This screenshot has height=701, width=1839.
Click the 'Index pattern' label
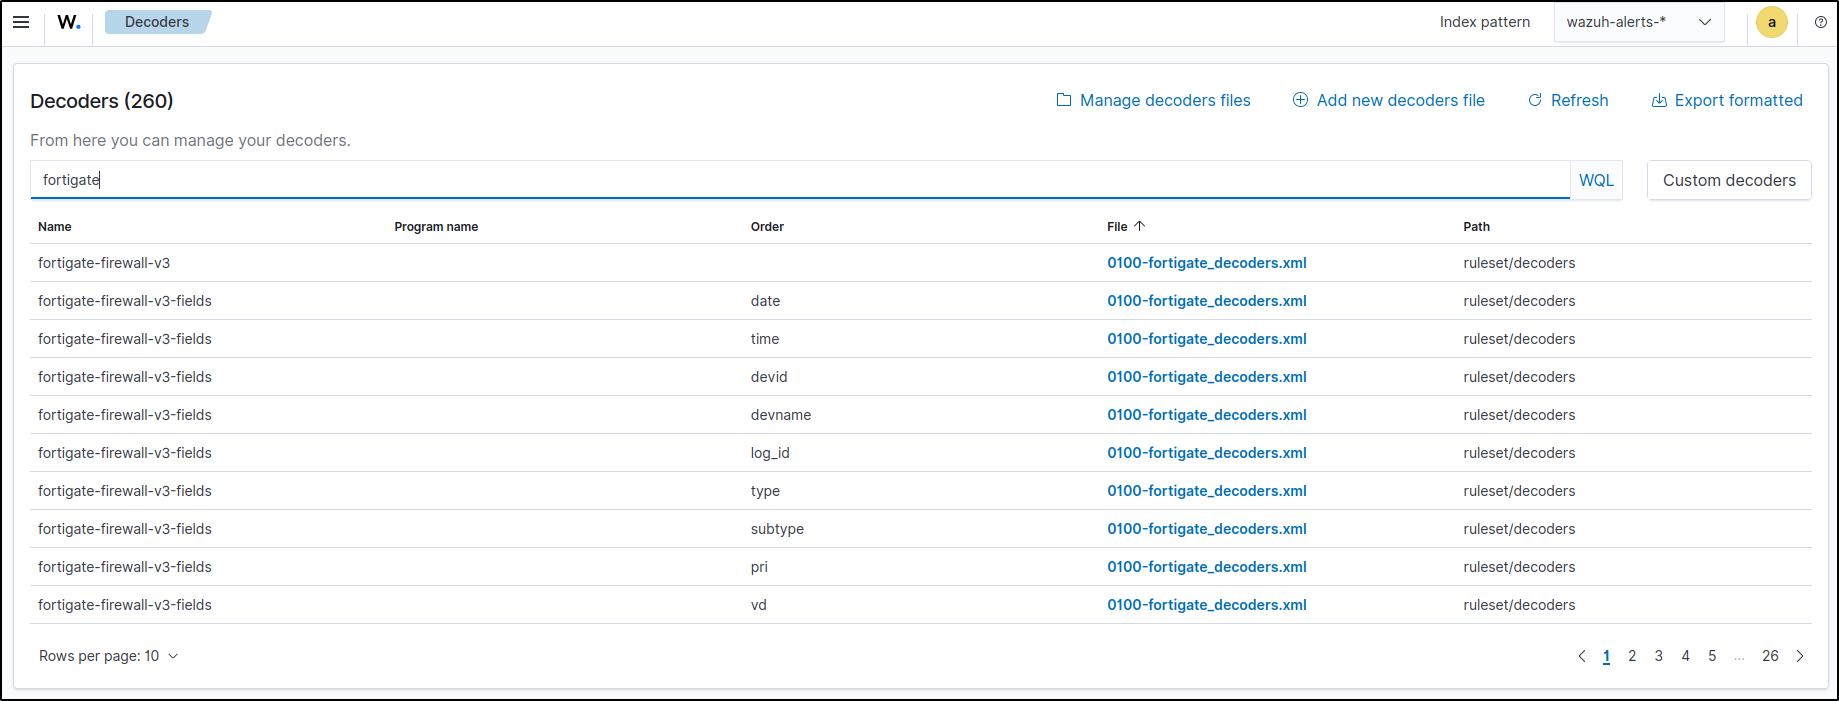1485,22
